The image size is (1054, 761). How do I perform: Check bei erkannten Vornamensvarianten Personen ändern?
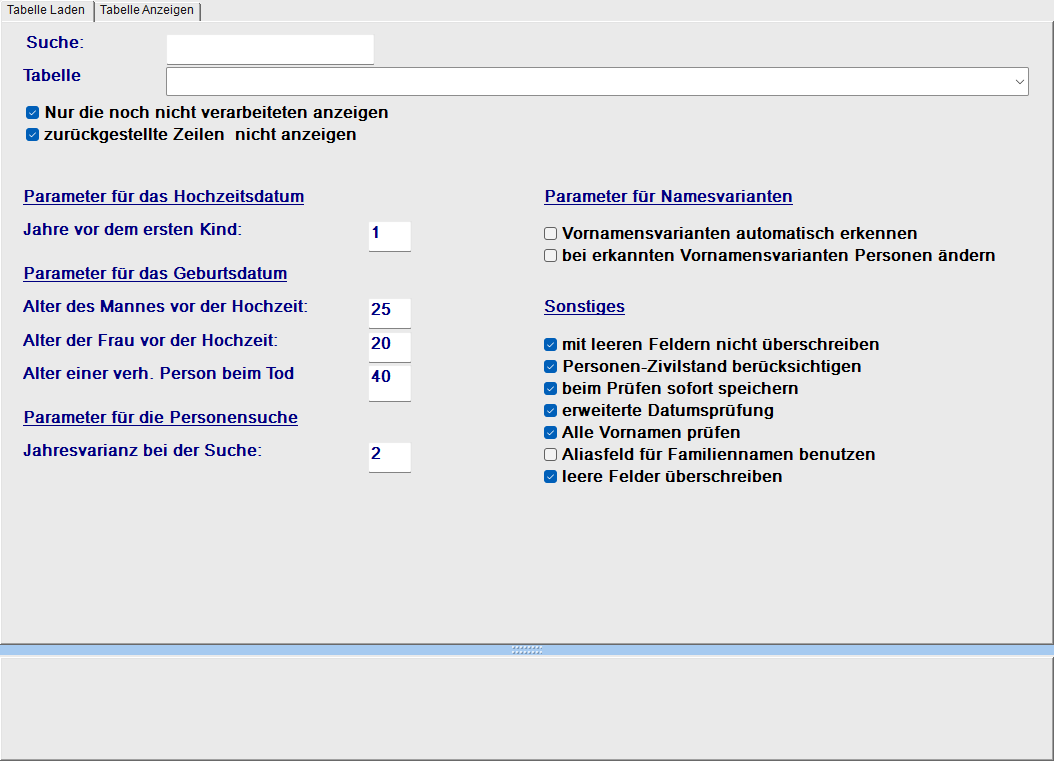(550, 255)
